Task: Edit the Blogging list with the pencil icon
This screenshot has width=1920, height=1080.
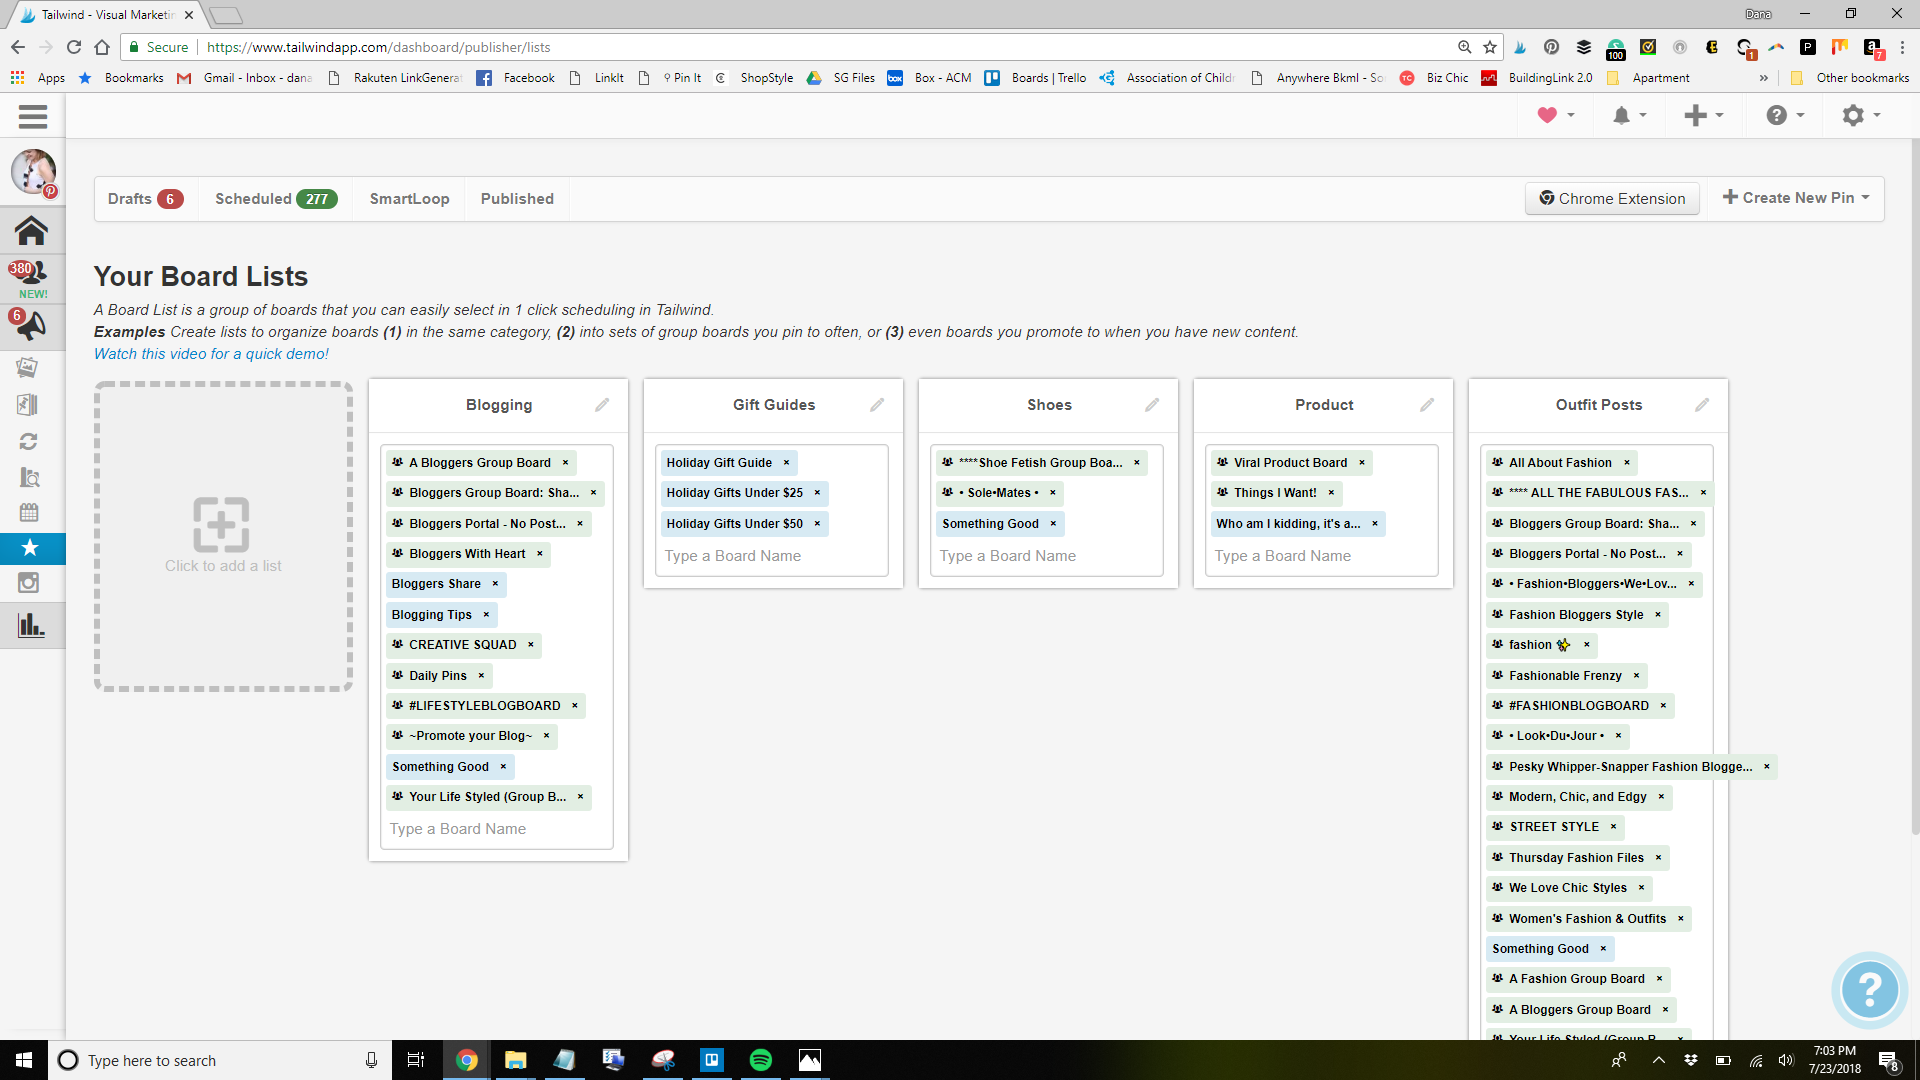Action: pyautogui.click(x=602, y=405)
